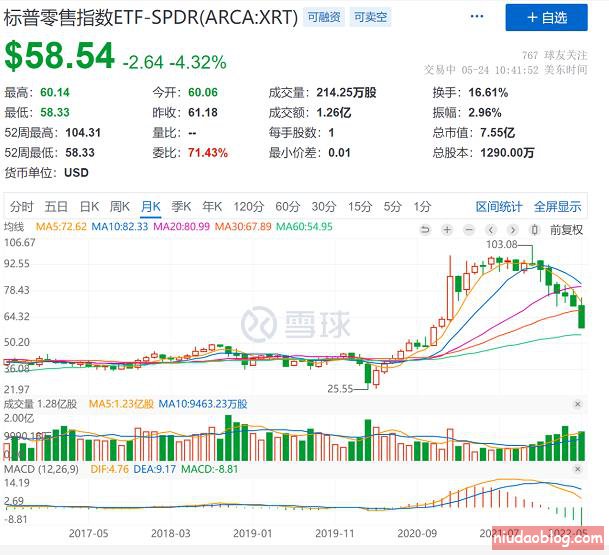Click the 换手 value 16.61%

(488, 92)
